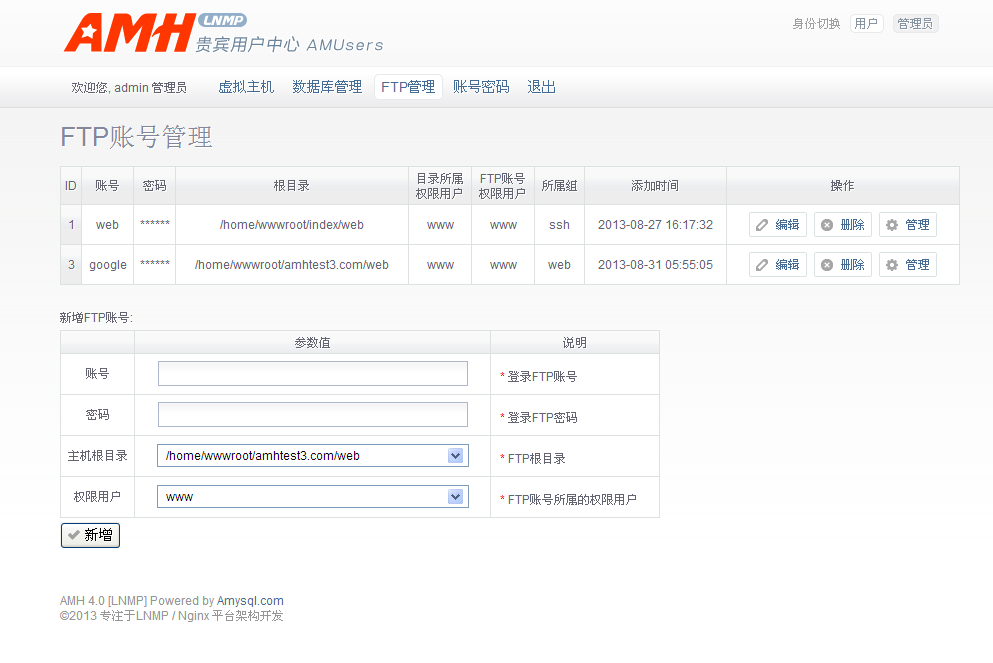Image resolution: width=993 pixels, height=663 pixels.
Task: Open the 权限用户 dropdown
Action: 455,497
